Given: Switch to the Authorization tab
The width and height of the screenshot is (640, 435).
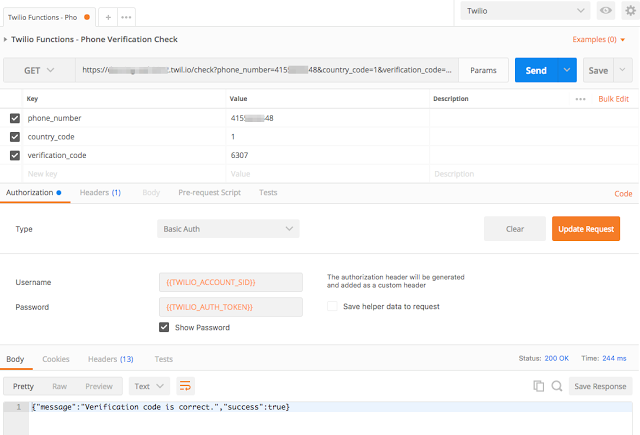Looking at the screenshot, I should (33, 193).
